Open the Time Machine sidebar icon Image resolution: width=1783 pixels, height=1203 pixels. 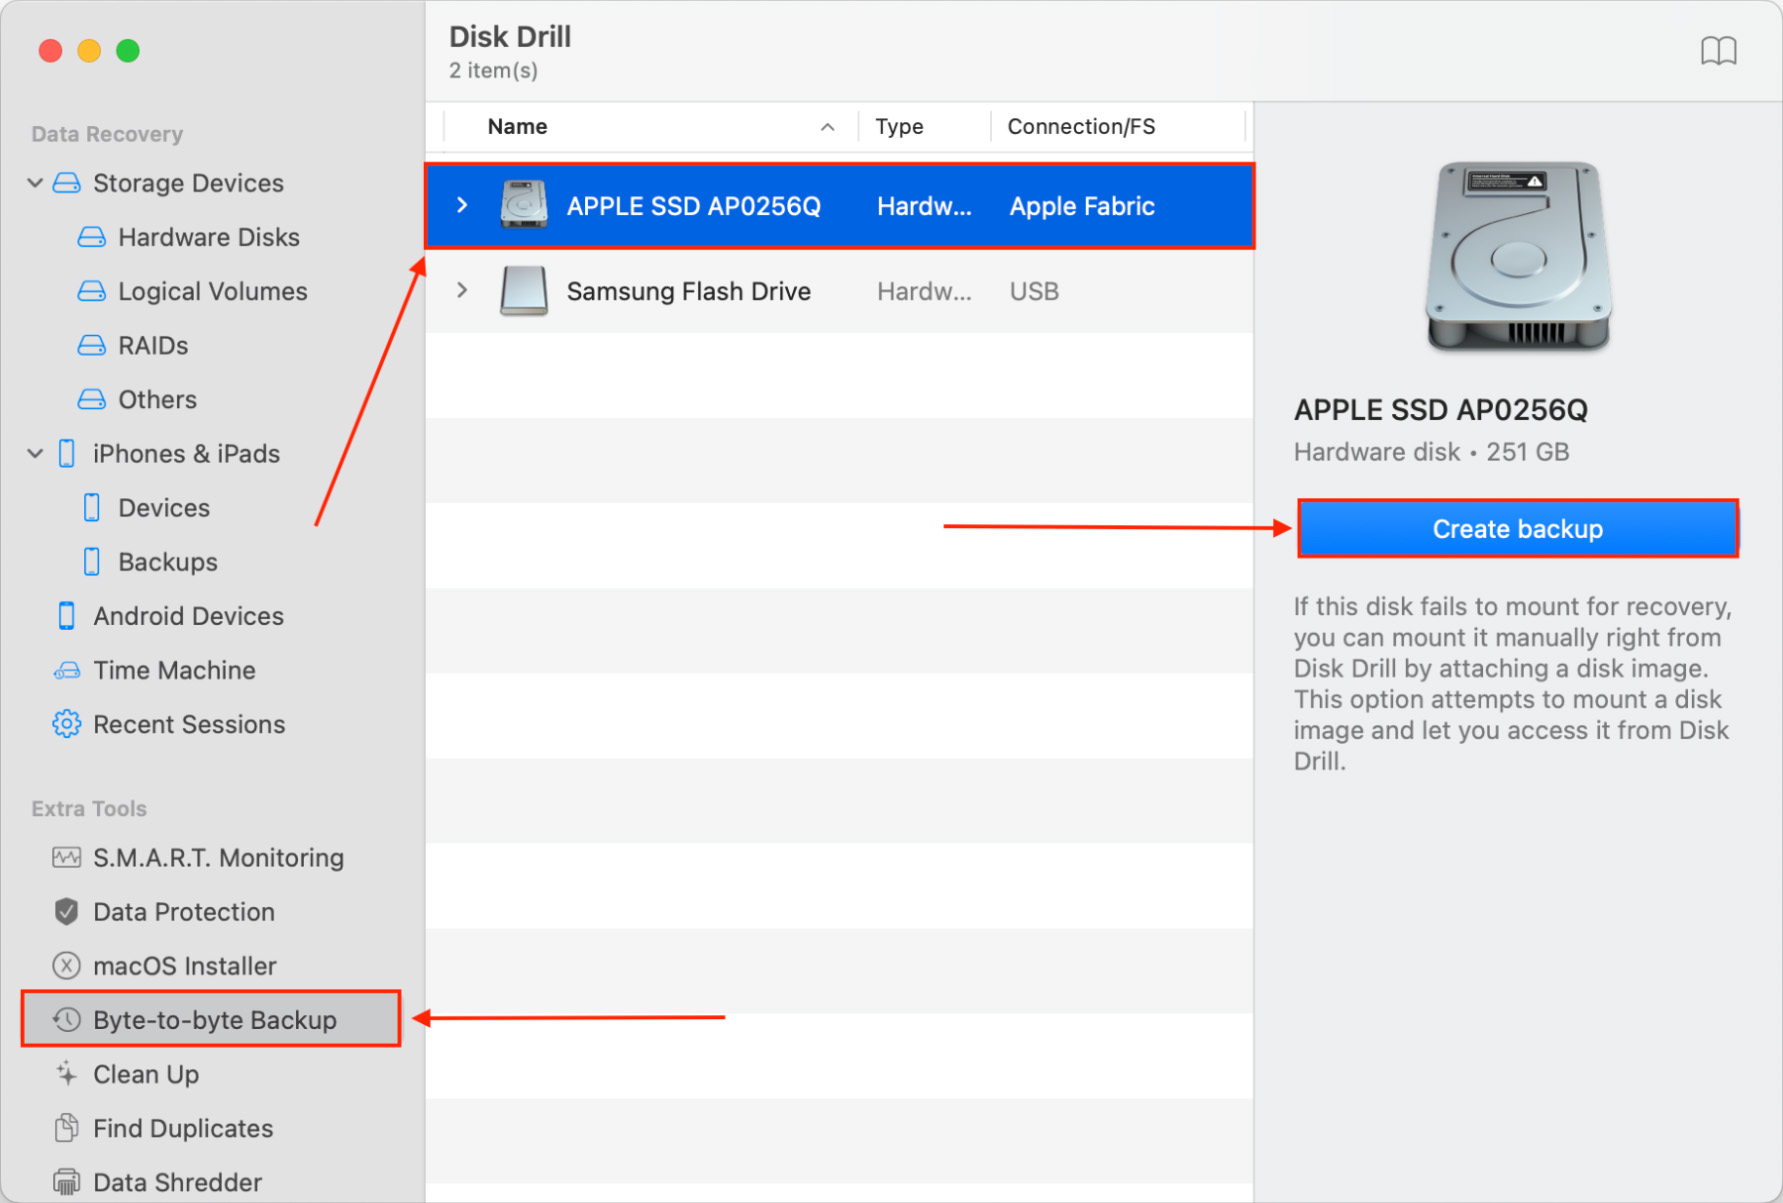tap(65, 670)
